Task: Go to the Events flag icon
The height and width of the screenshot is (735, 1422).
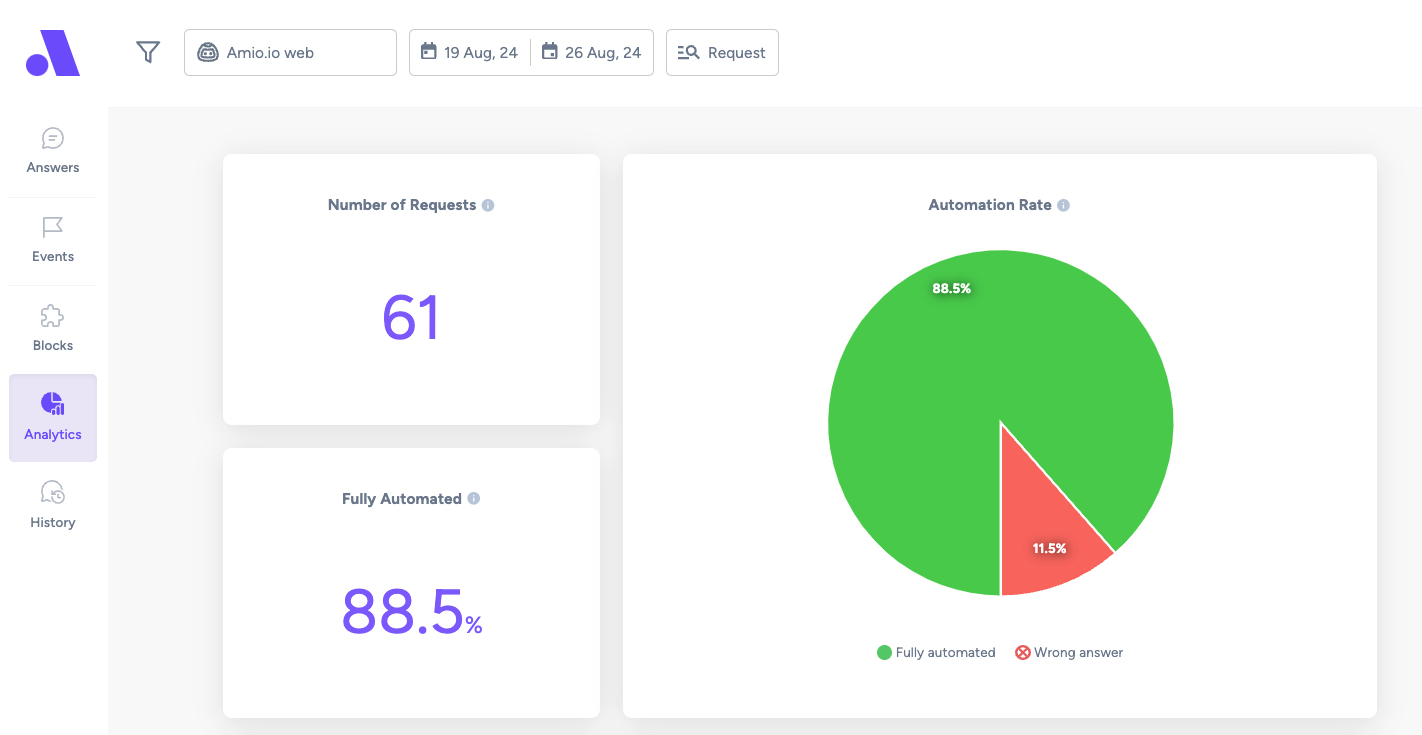Action: [x=53, y=228]
